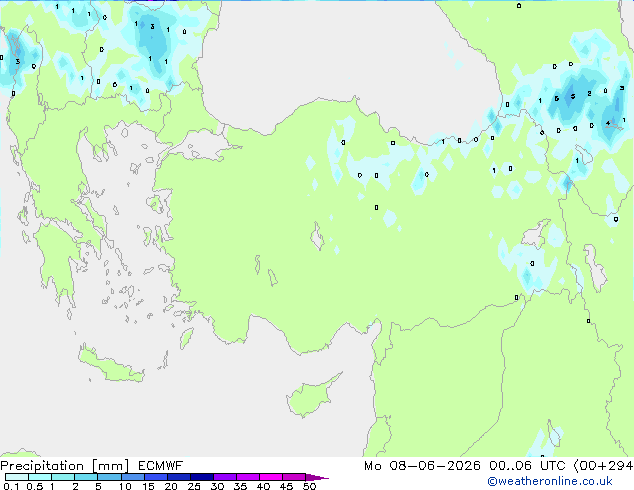
Task: Click the '(00+294' forecast offset text
Action: coord(604,466)
